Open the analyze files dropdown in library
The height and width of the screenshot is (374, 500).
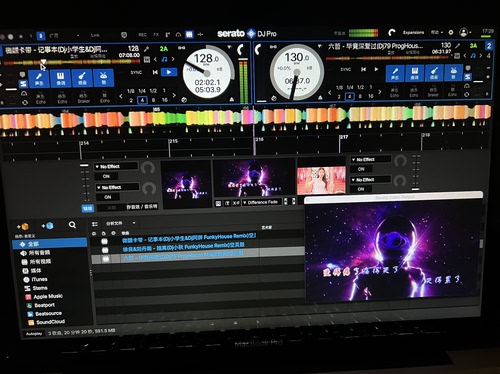(x=120, y=223)
